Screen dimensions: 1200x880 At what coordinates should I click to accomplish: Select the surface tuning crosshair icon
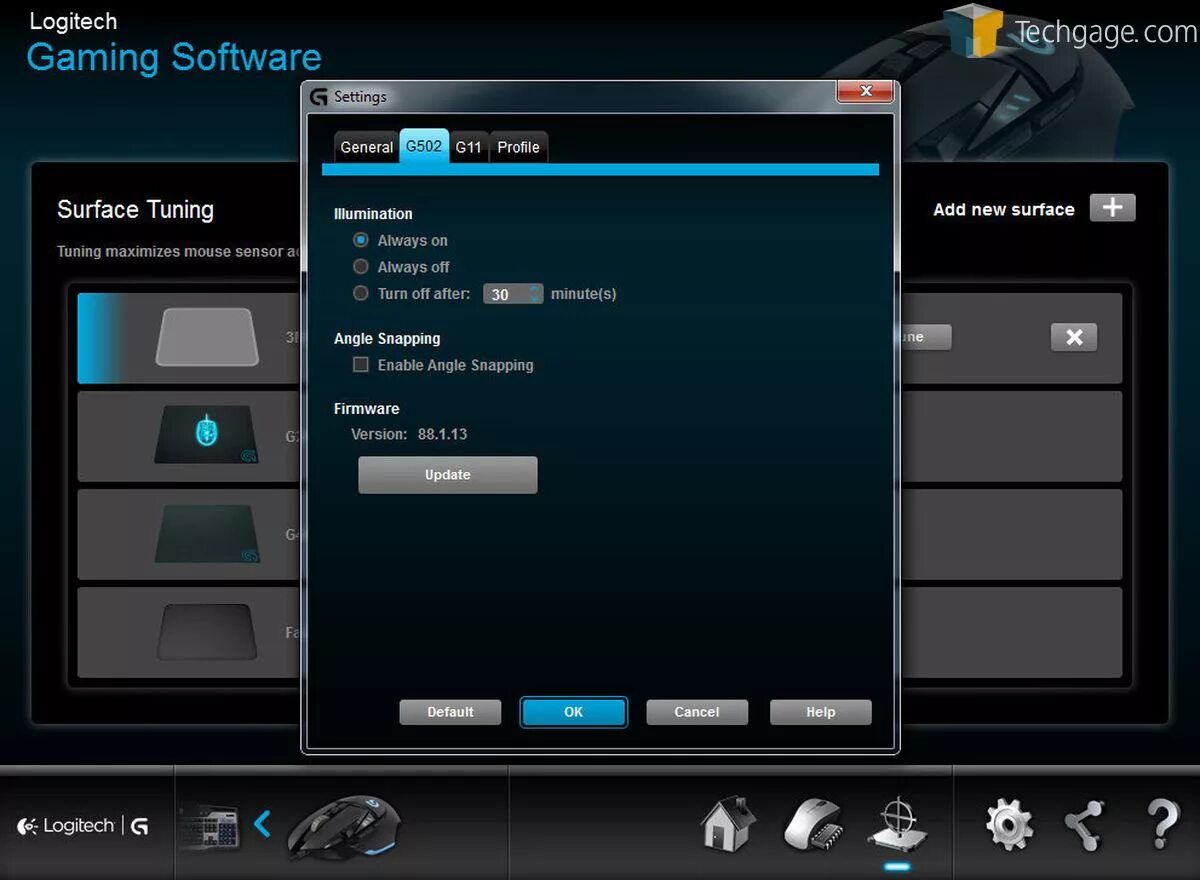(x=897, y=826)
